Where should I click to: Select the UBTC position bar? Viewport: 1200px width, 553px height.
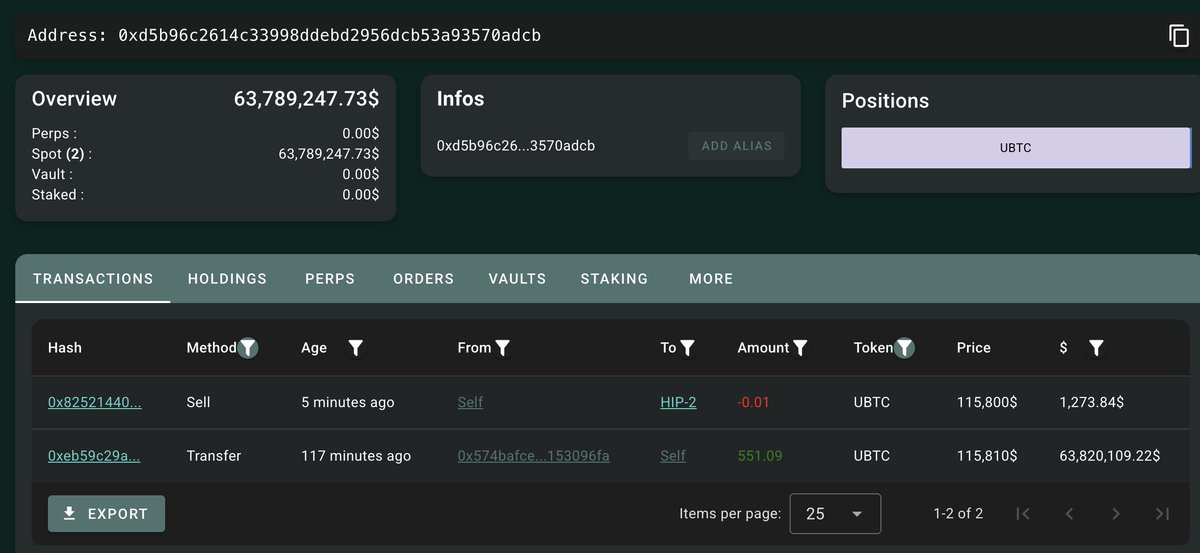point(1016,148)
